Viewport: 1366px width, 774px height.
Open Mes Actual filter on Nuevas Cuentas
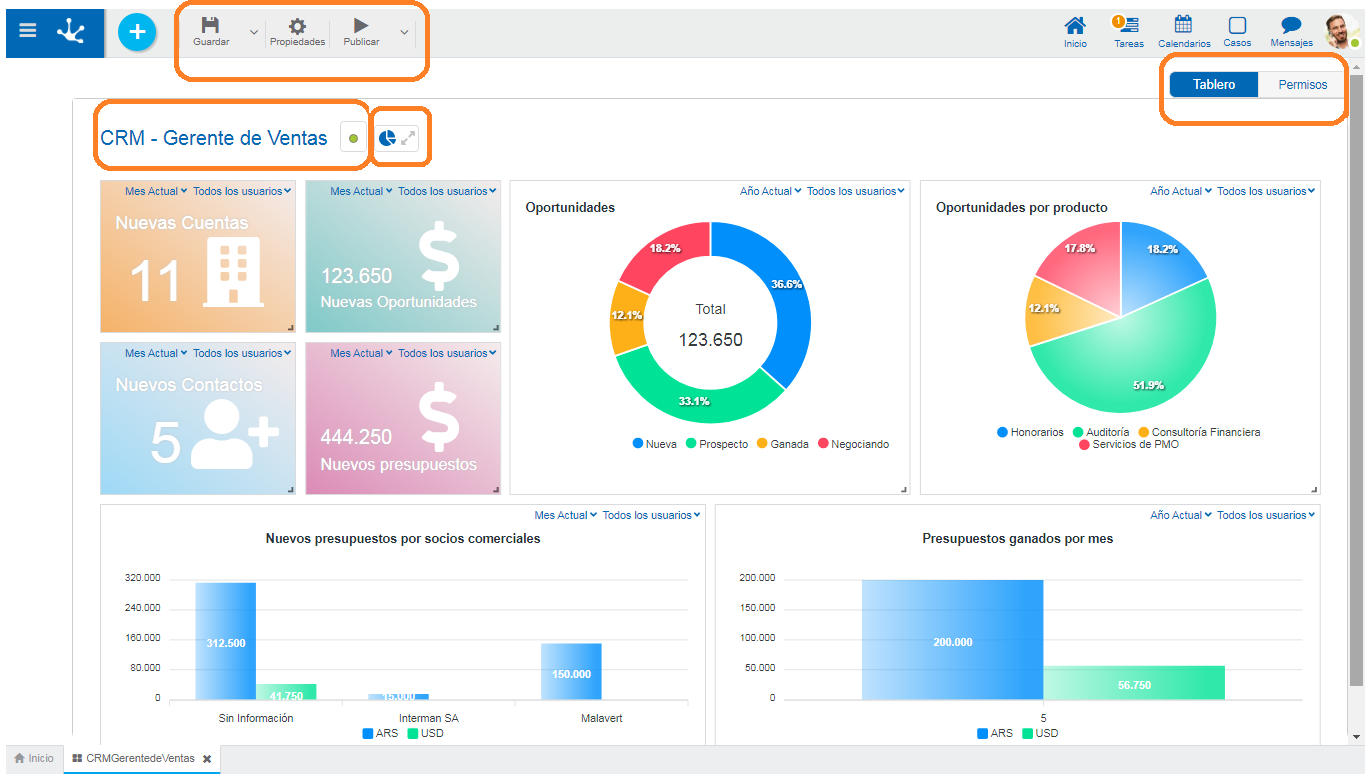tap(156, 191)
